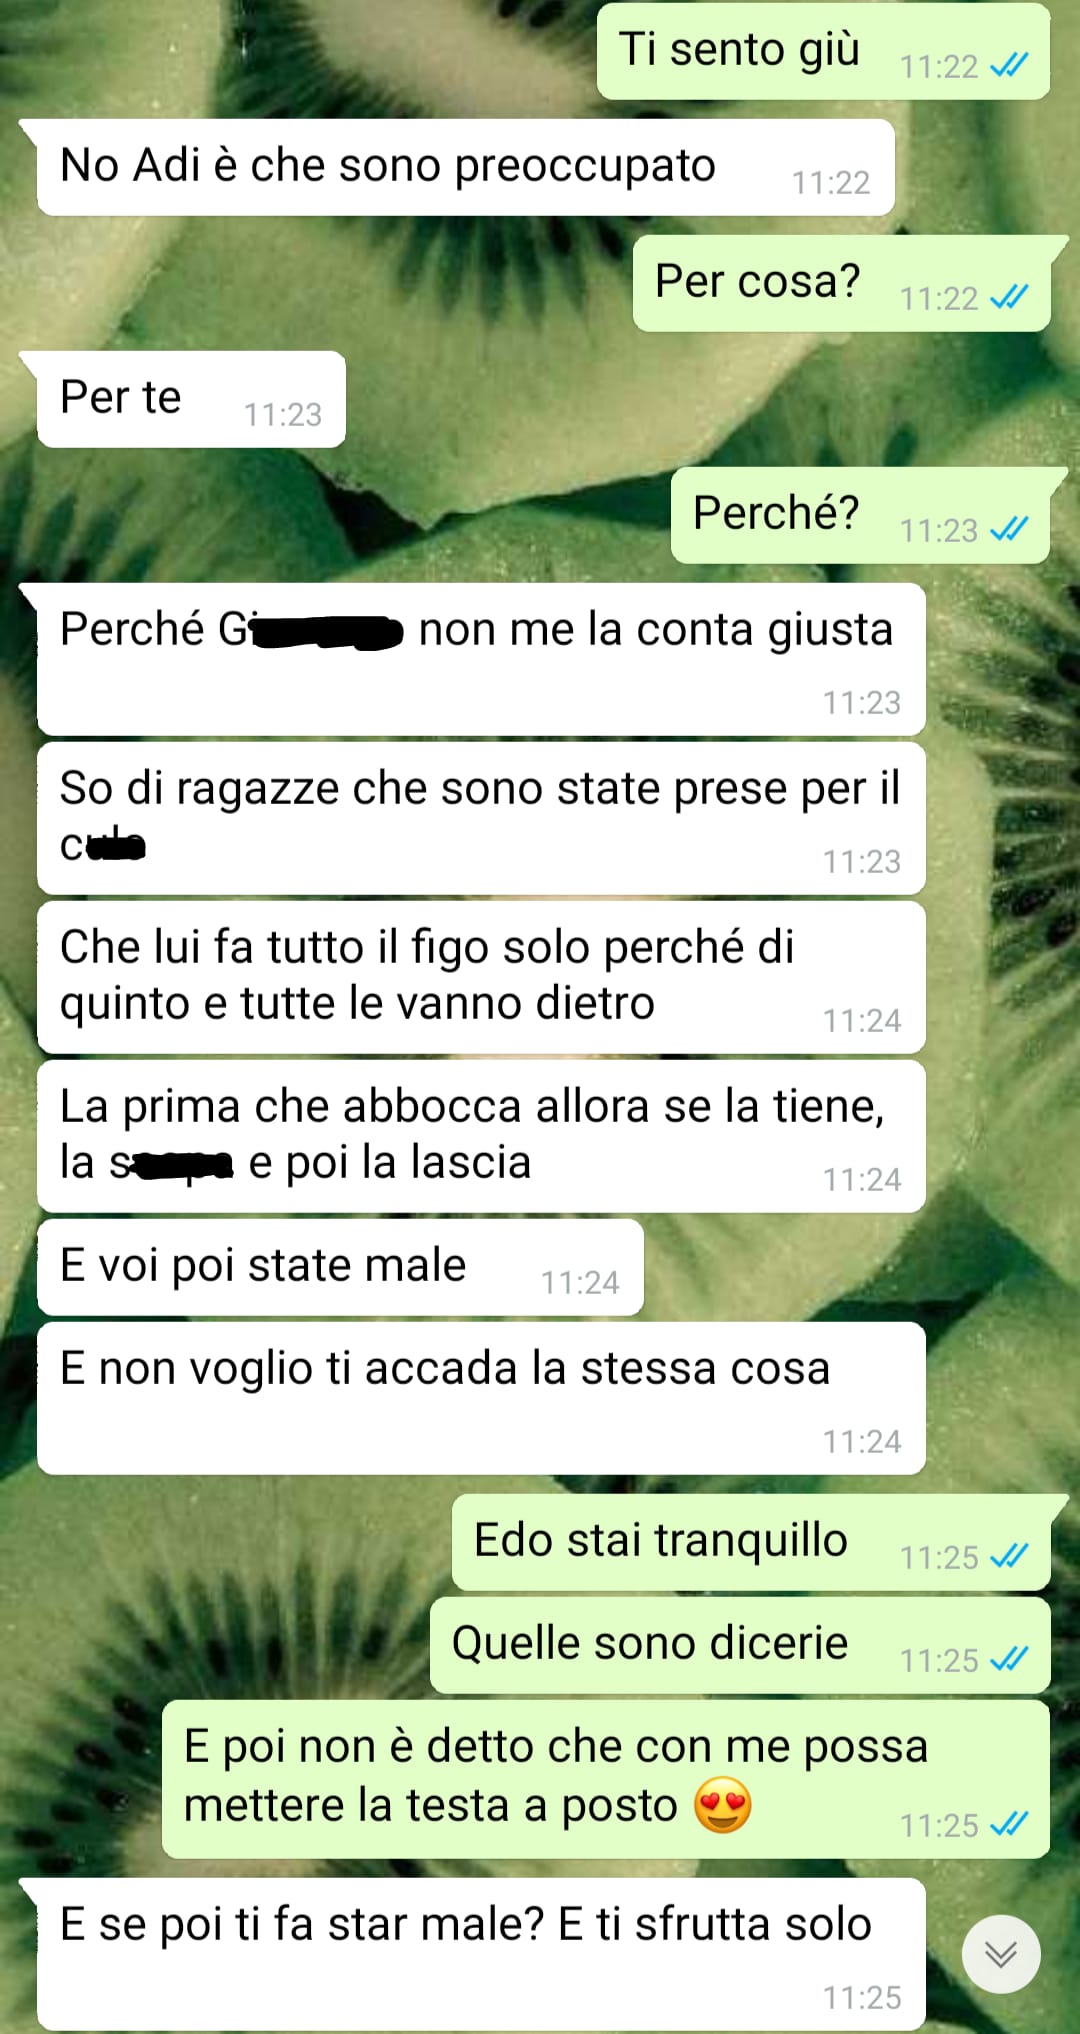1080x2034 pixels.
Task: Select the 'E voi poi state male' bubble
Action: pos(340,1267)
